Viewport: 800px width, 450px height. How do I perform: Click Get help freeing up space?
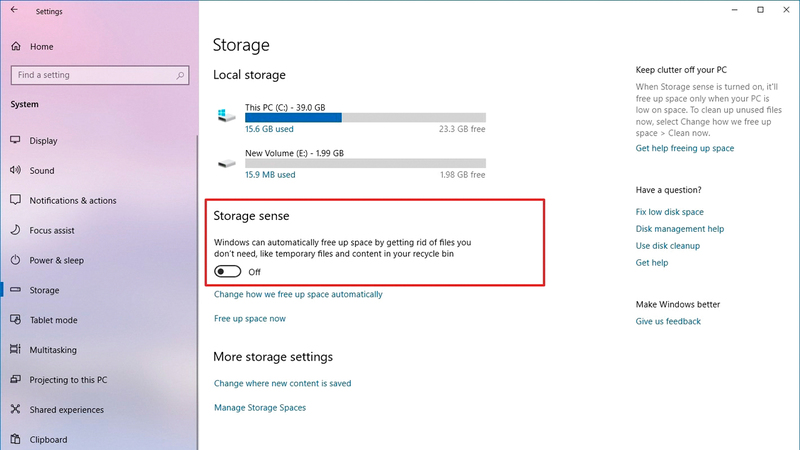tap(685, 149)
